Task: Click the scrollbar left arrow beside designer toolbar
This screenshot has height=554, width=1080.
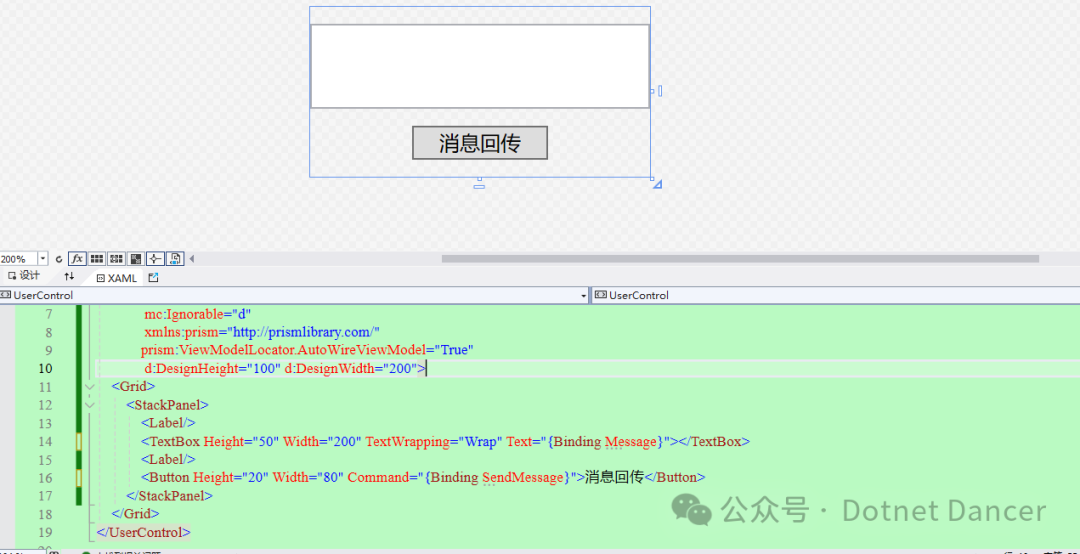Action: [x=192, y=259]
